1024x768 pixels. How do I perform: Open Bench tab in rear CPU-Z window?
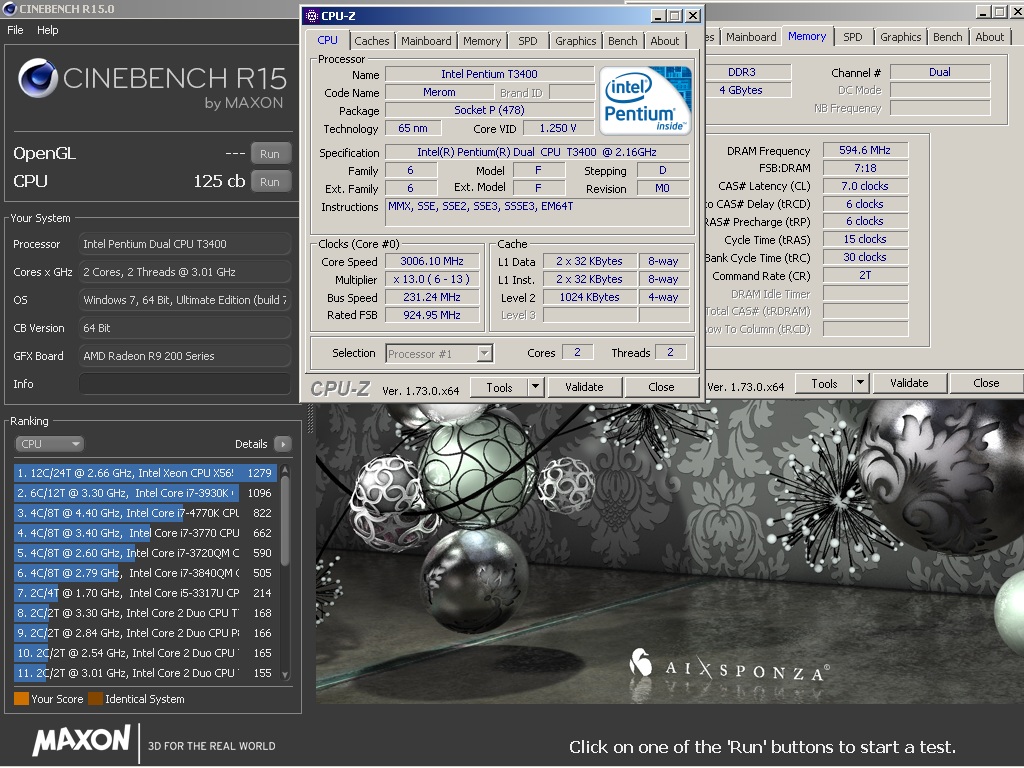948,37
